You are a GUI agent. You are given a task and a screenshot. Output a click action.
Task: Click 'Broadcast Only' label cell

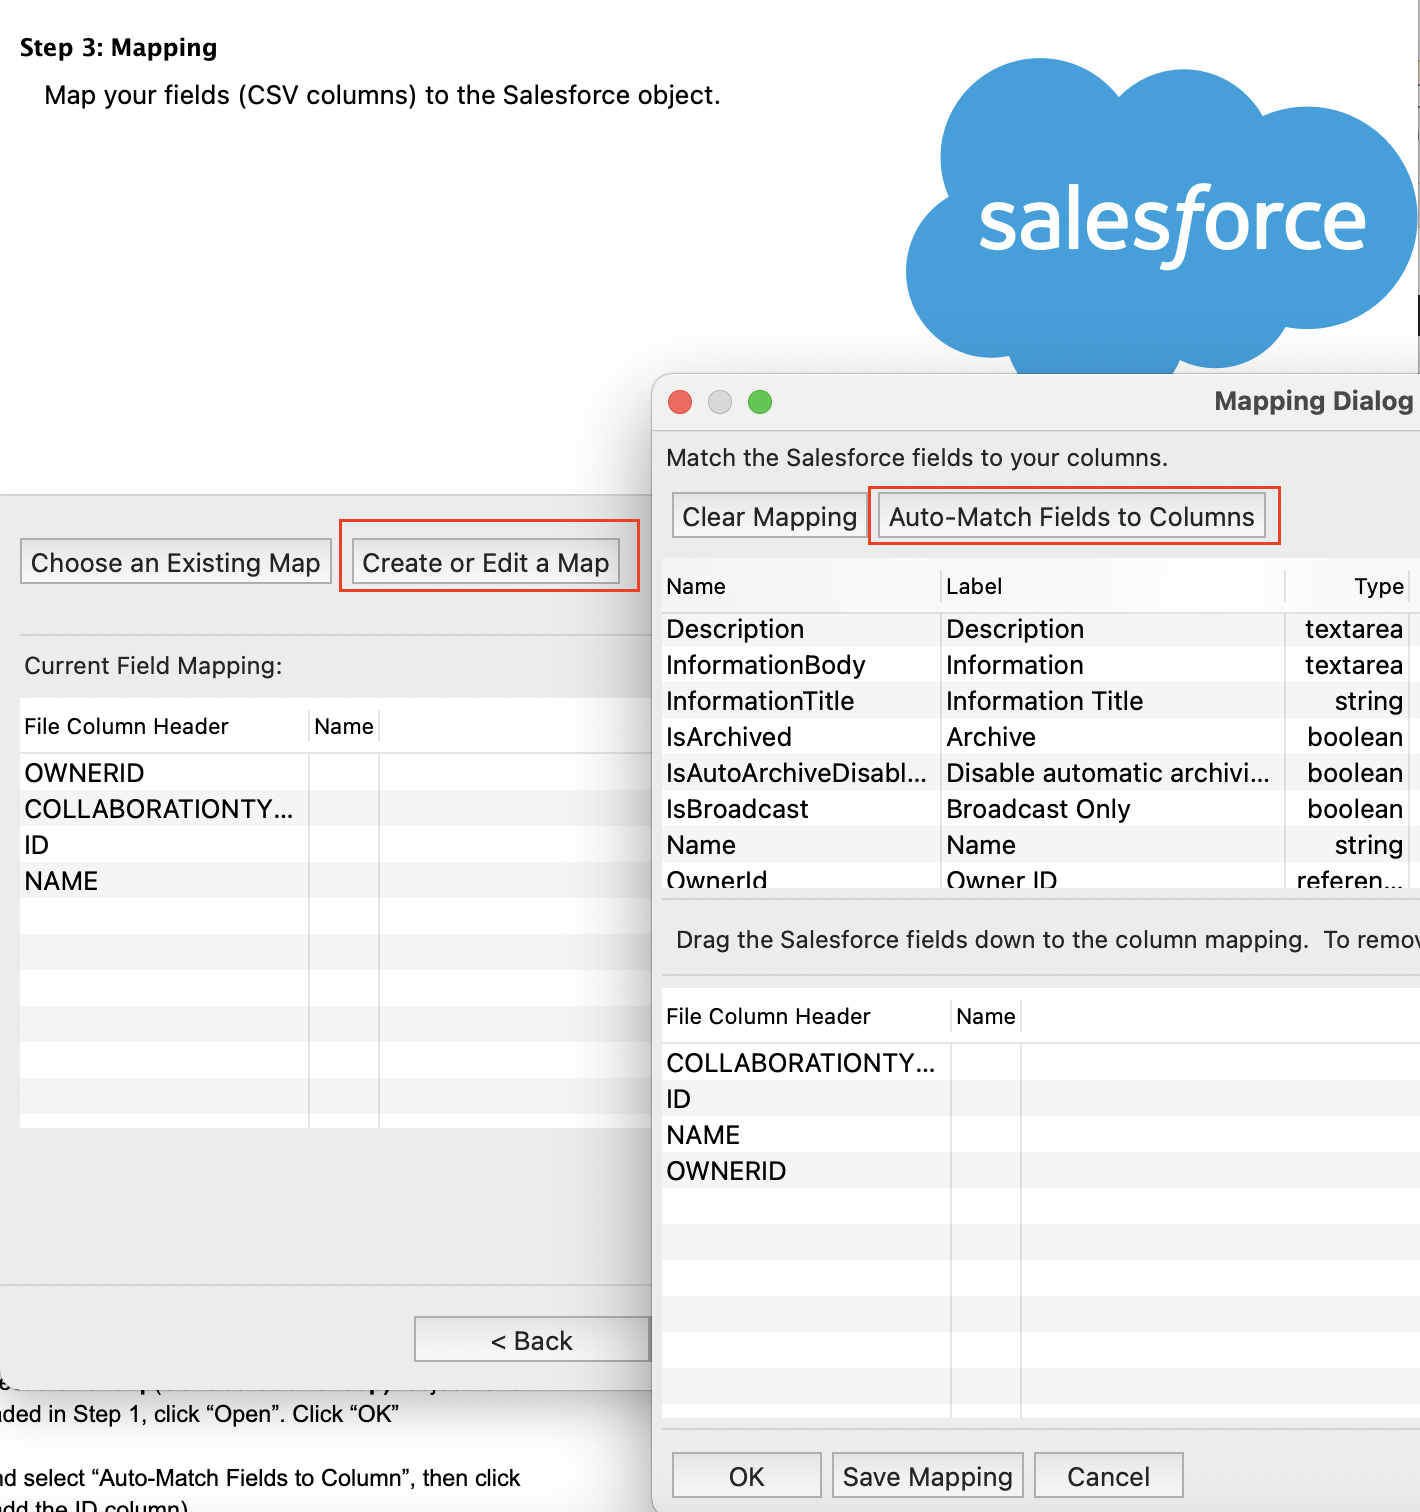coord(1113,809)
